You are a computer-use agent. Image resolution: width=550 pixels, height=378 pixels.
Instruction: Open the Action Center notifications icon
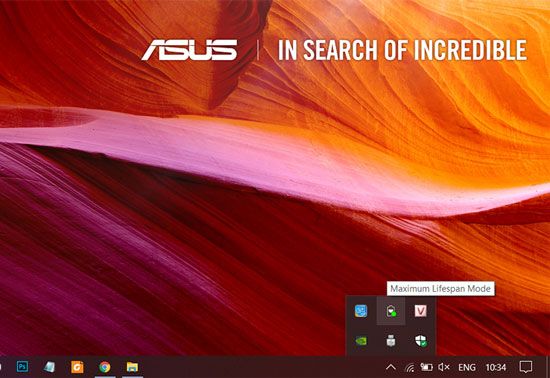pyautogui.click(x=525, y=367)
